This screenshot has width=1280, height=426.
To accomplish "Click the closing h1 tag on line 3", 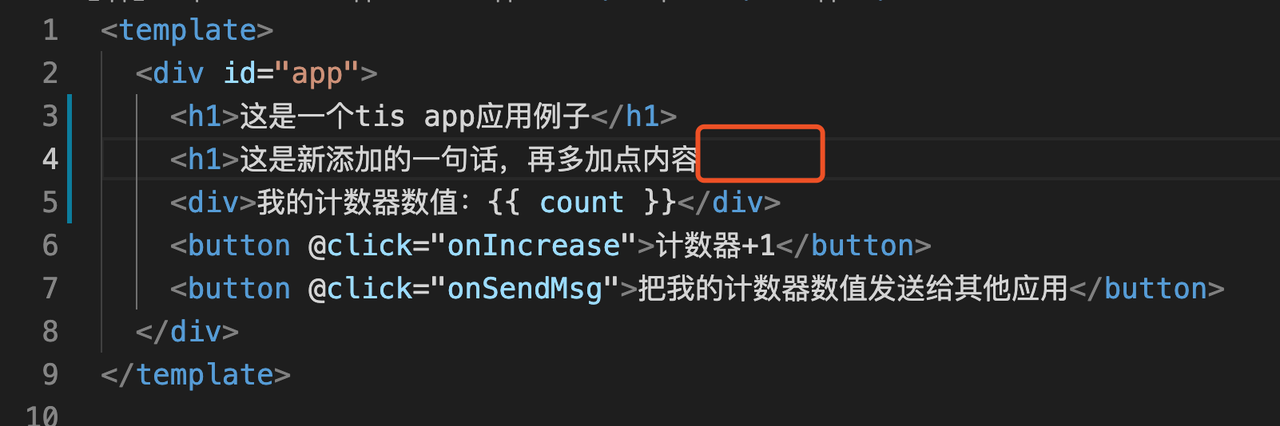I will click(634, 116).
